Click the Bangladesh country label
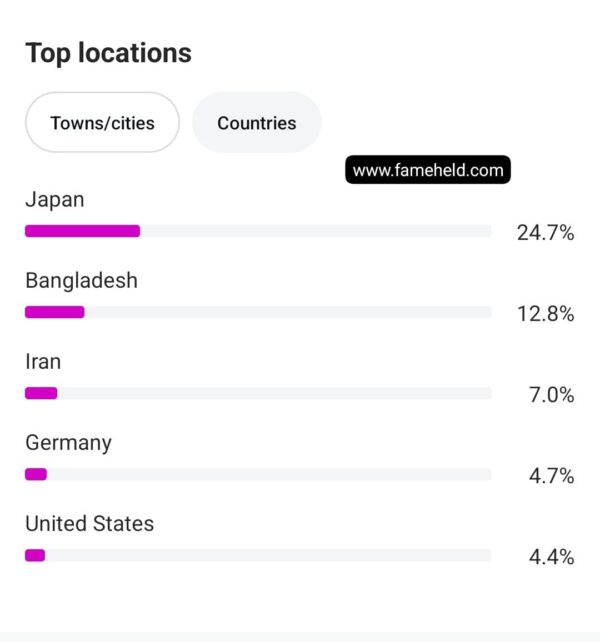Image resolution: width=600 pixels, height=642 pixels. 81,280
